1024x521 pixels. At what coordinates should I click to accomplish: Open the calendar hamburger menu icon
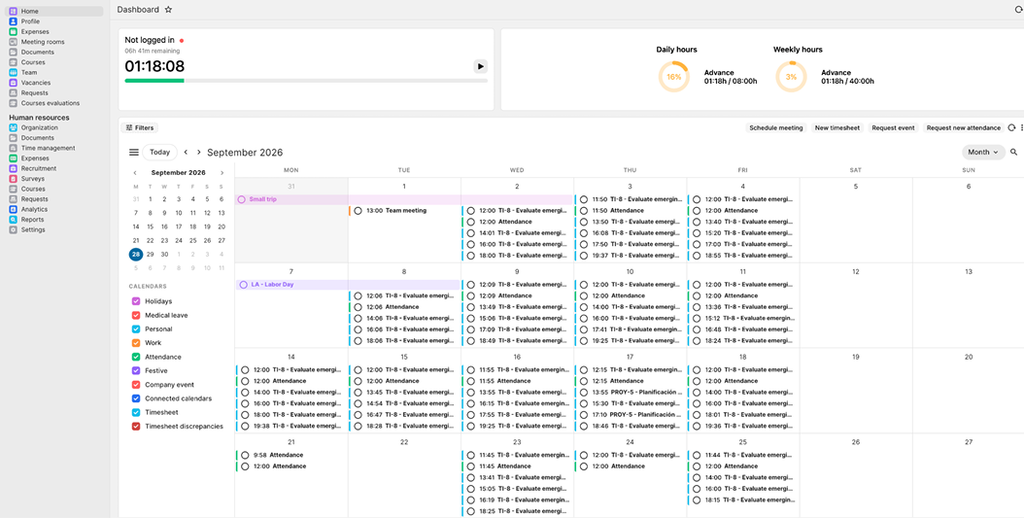pyautogui.click(x=134, y=152)
